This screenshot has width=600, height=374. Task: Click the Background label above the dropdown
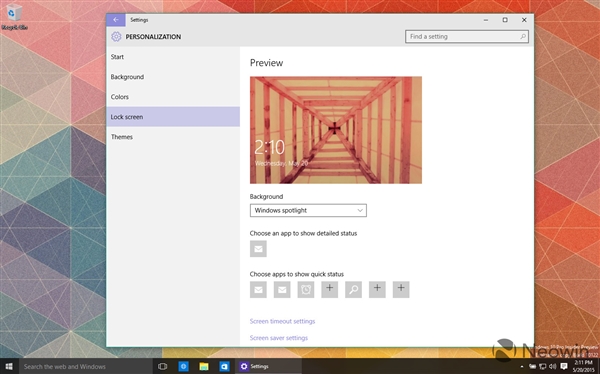(266, 197)
